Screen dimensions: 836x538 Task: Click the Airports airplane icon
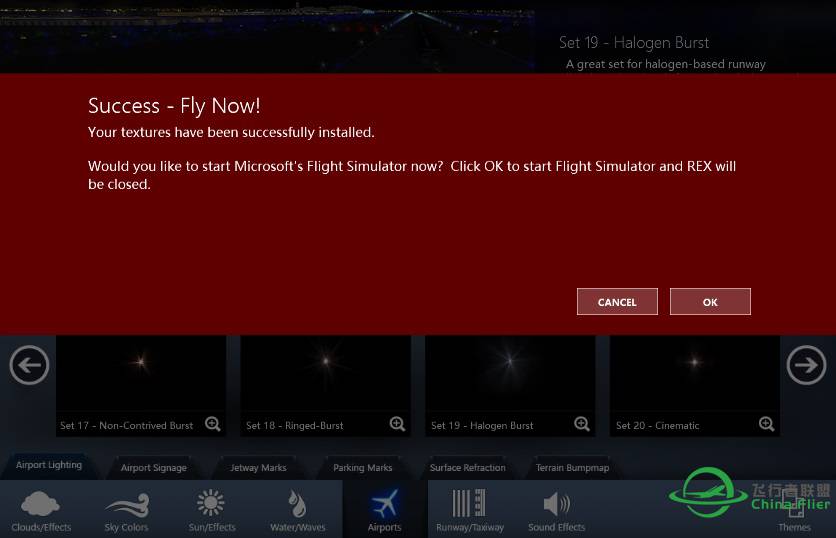(x=384, y=503)
